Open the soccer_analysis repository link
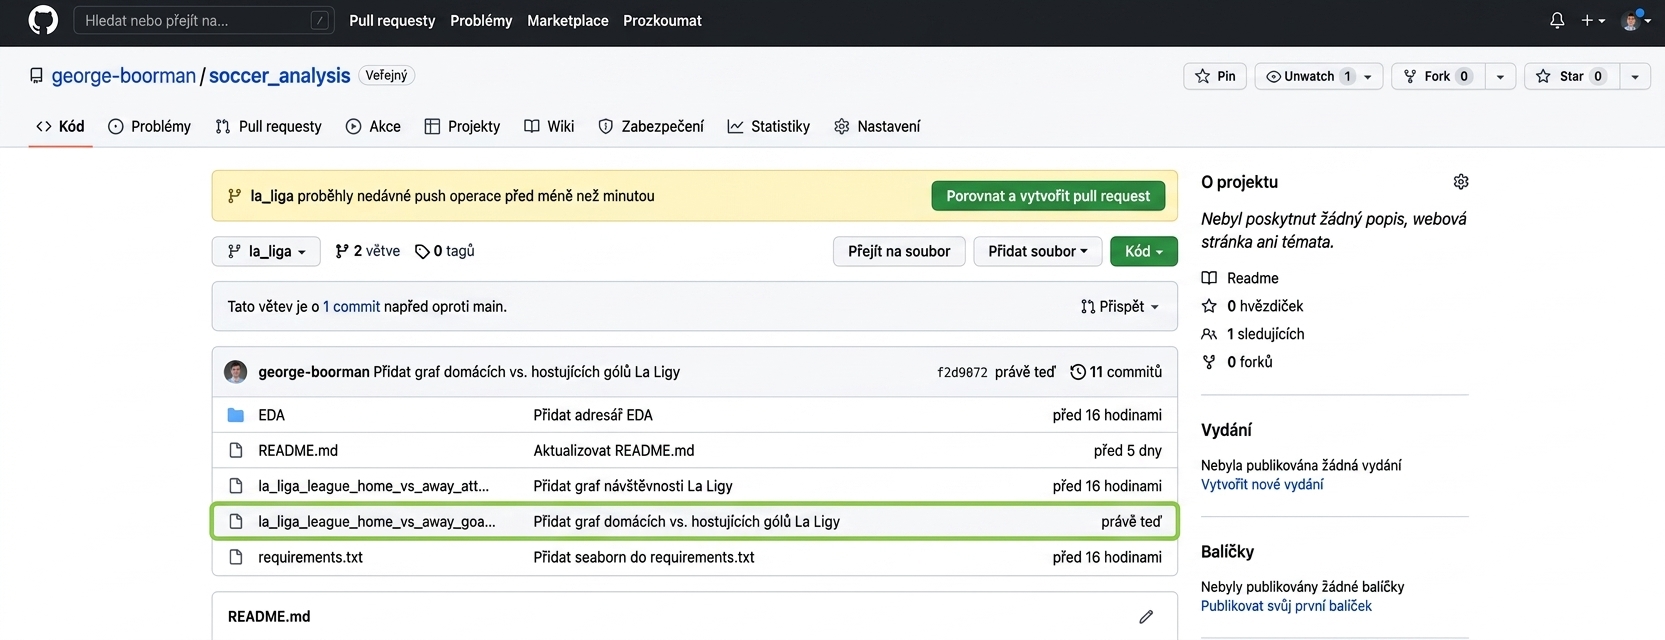1665x640 pixels. pyautogui.click(x=280, y=76)
